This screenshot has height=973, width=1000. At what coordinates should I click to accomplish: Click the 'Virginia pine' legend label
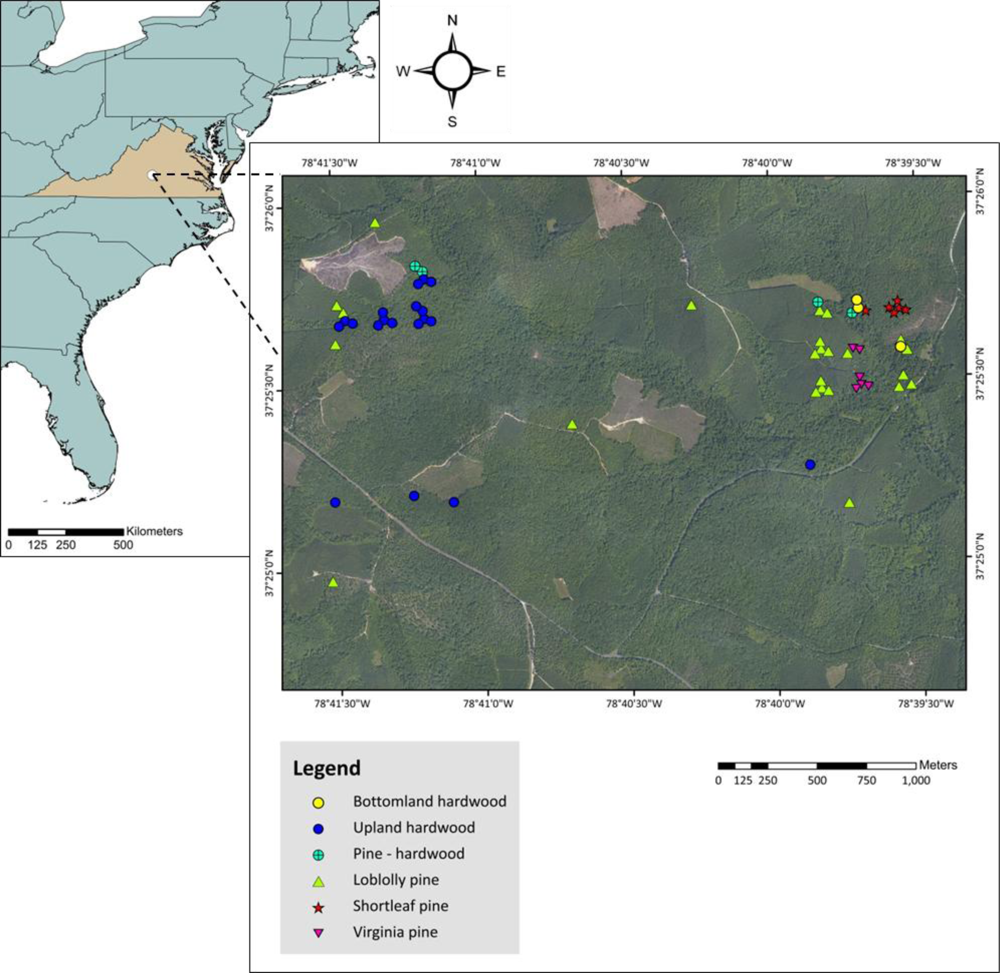[x=395, y=932]
